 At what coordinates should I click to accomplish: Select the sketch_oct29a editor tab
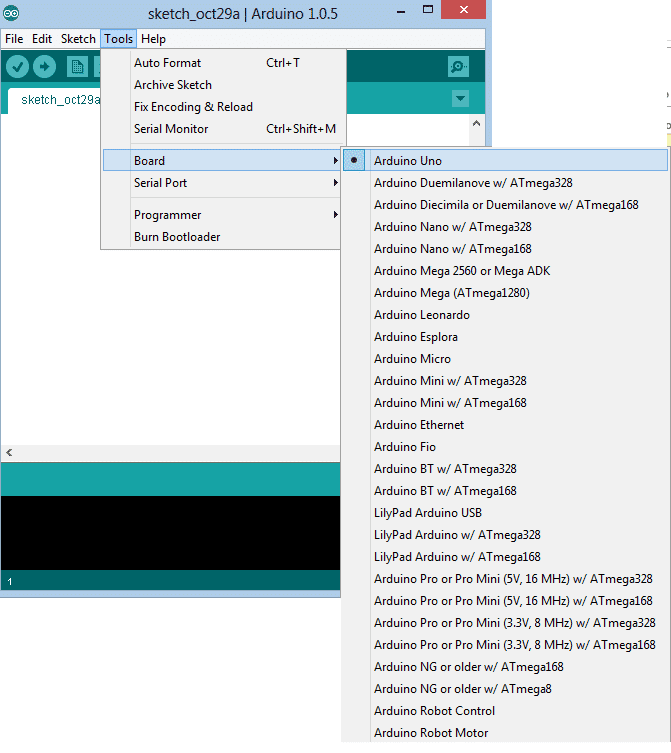coord(54,100)
